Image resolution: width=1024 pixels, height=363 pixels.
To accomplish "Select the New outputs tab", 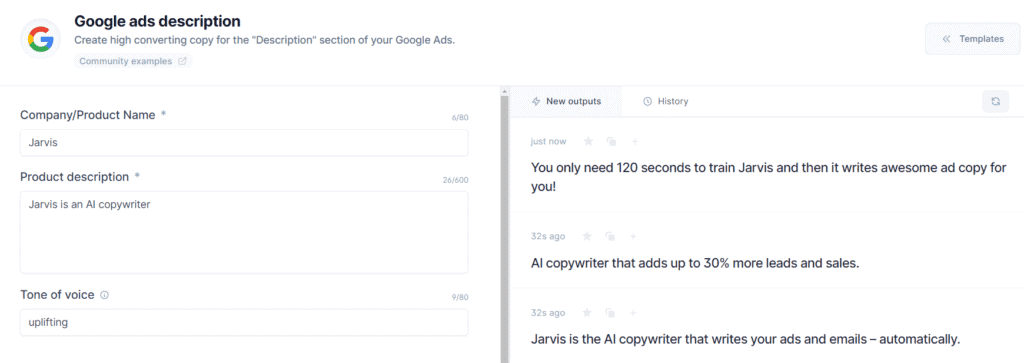I will [x=566, y=101].
